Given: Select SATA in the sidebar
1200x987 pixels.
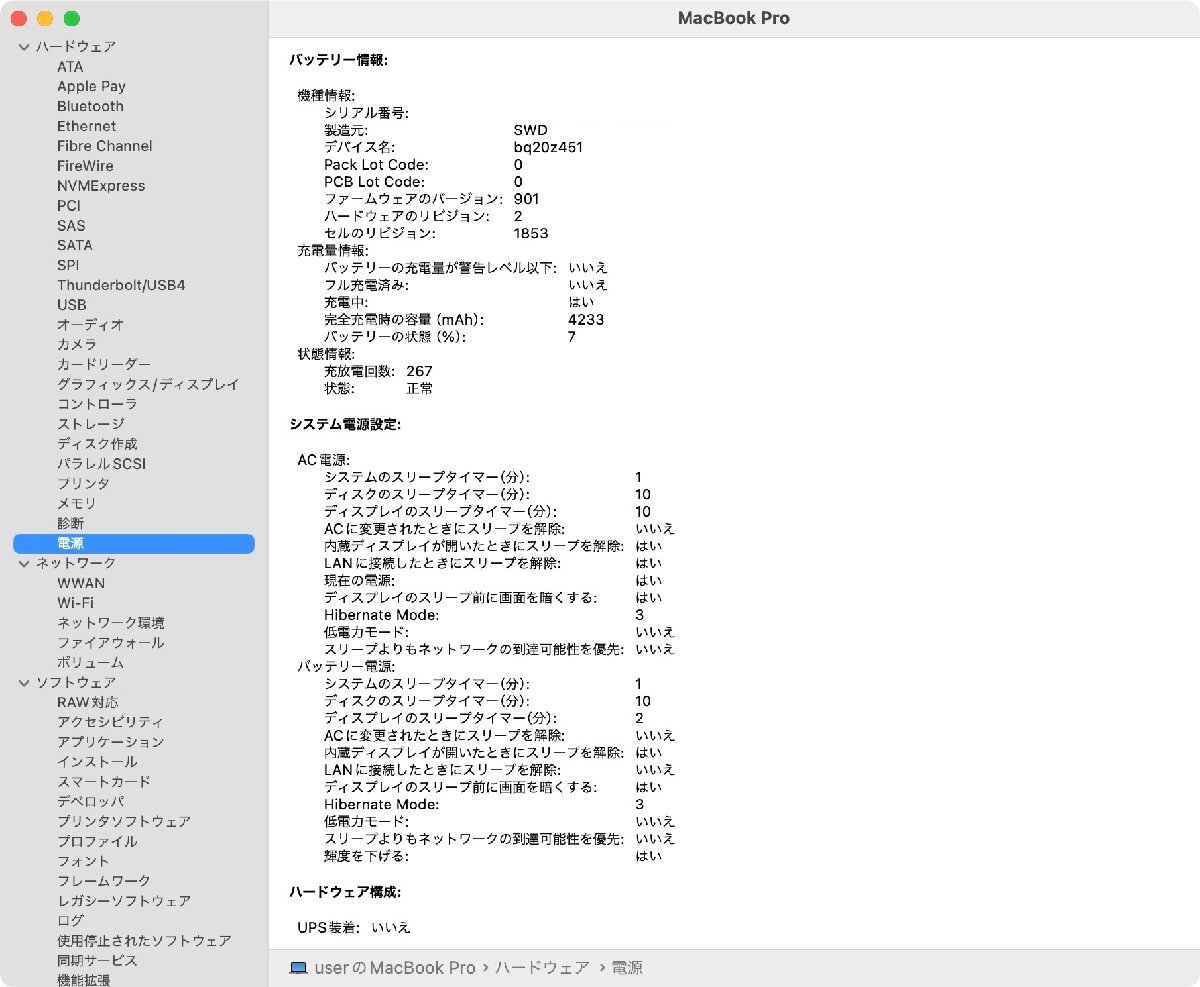Looking at the screenshot, I should pos(74,245).
